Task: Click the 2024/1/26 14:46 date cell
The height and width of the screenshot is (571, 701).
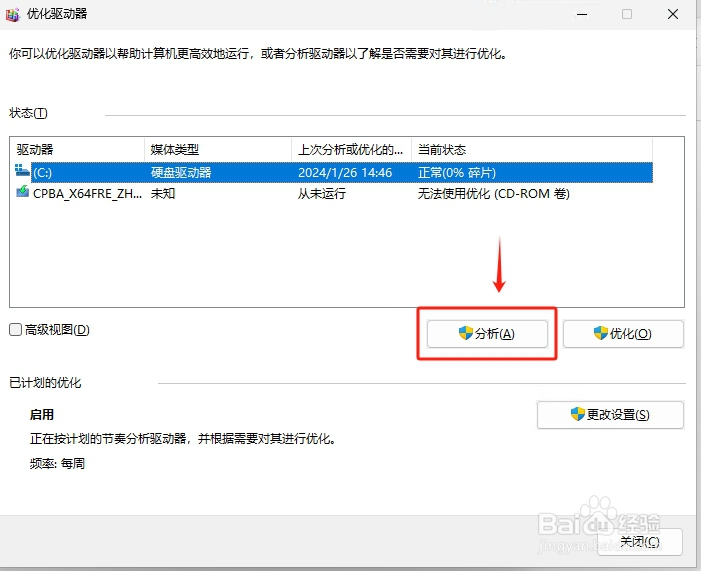Action: click(x=345, y=173)
